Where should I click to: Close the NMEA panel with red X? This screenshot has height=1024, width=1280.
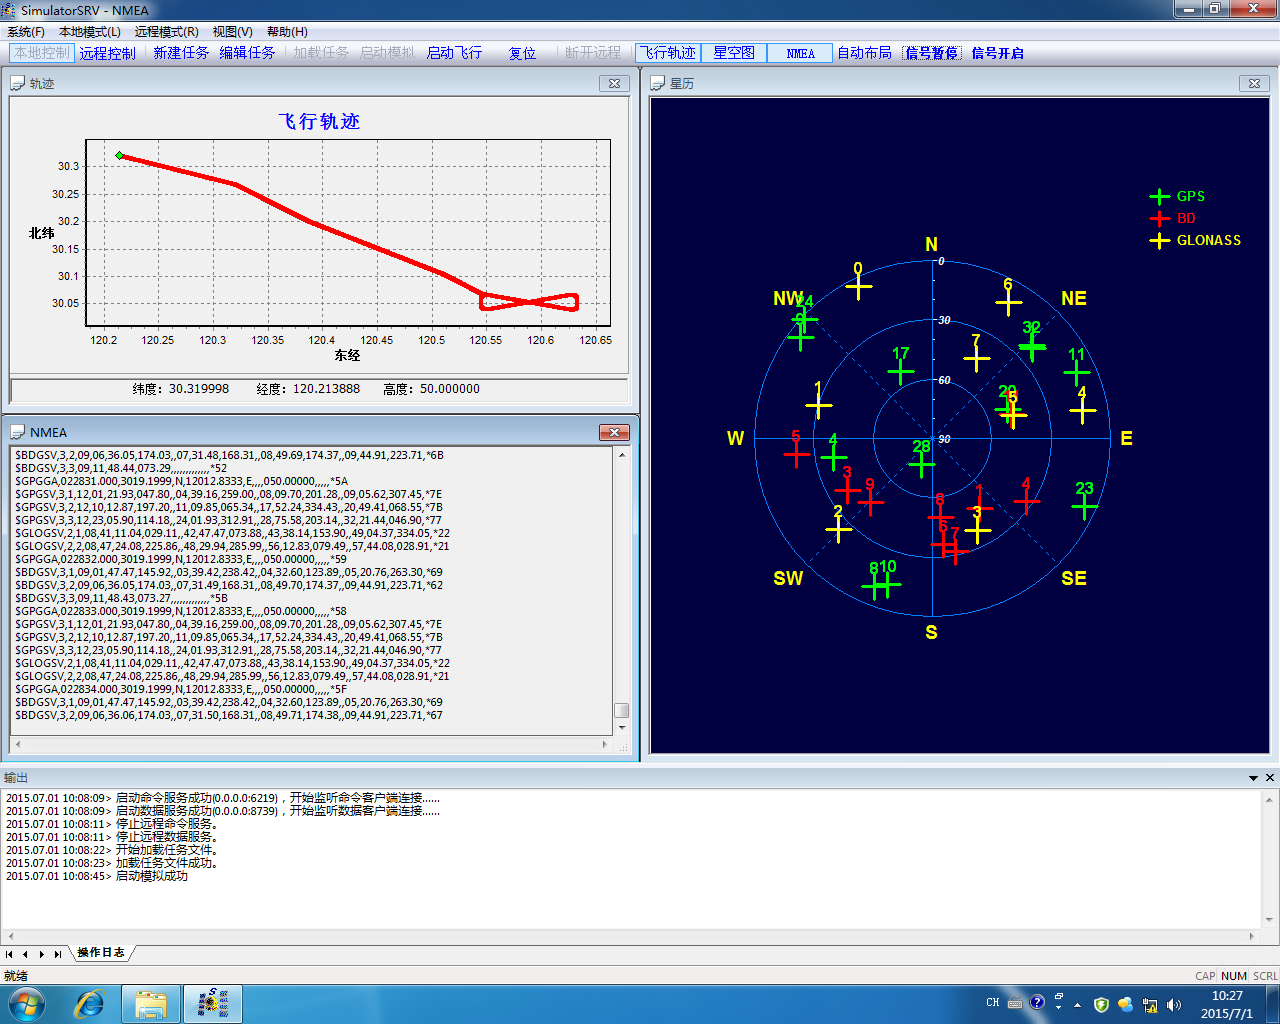614,432
